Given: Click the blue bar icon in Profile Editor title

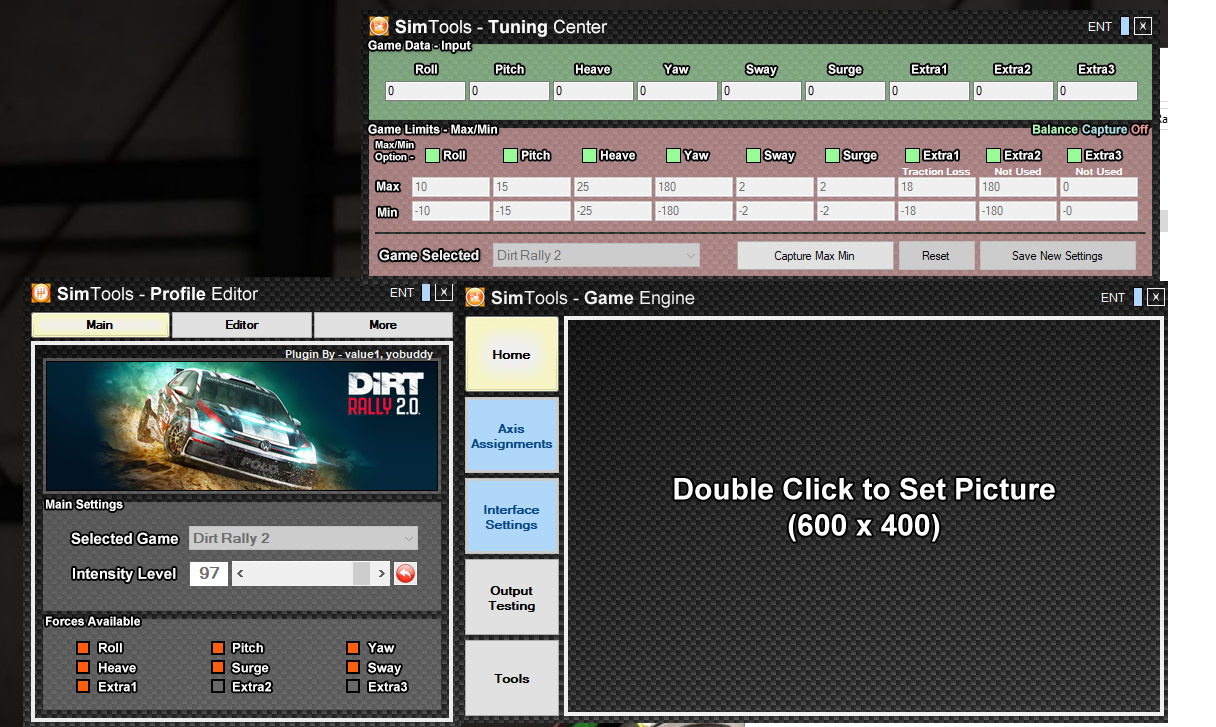Looking at the screenshot, I should point(427,293).
